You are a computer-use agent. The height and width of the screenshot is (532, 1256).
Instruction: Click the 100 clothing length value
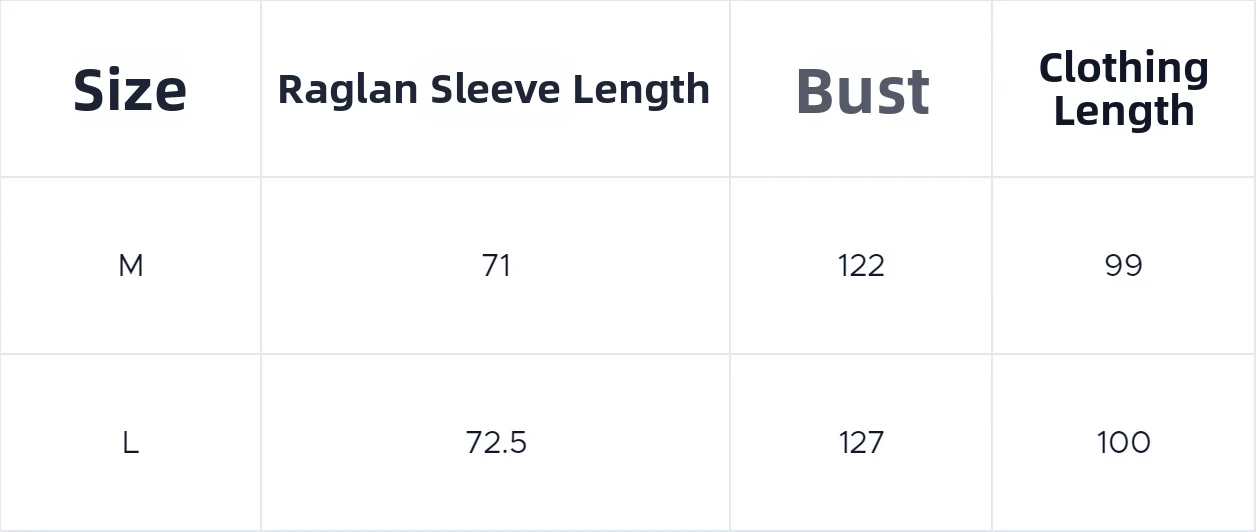click(1123, 443)
